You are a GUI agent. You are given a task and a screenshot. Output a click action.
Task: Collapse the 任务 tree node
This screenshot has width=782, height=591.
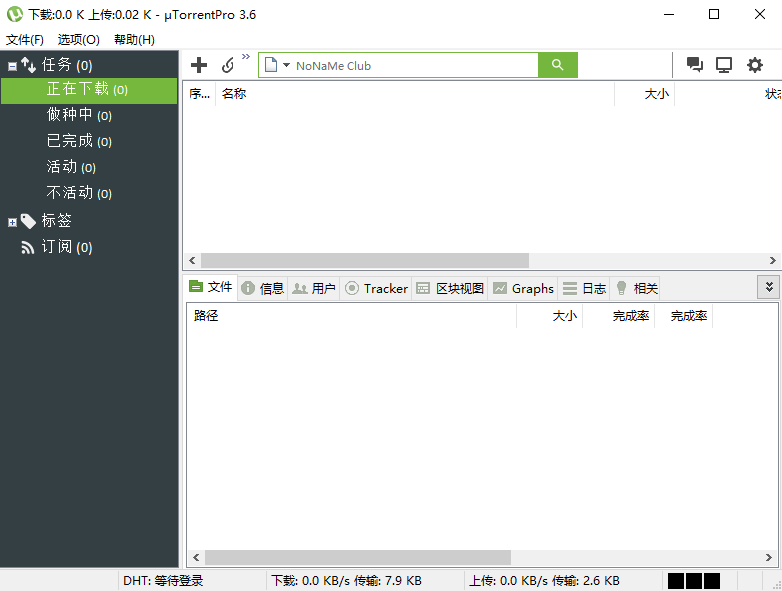click(12, 66)
